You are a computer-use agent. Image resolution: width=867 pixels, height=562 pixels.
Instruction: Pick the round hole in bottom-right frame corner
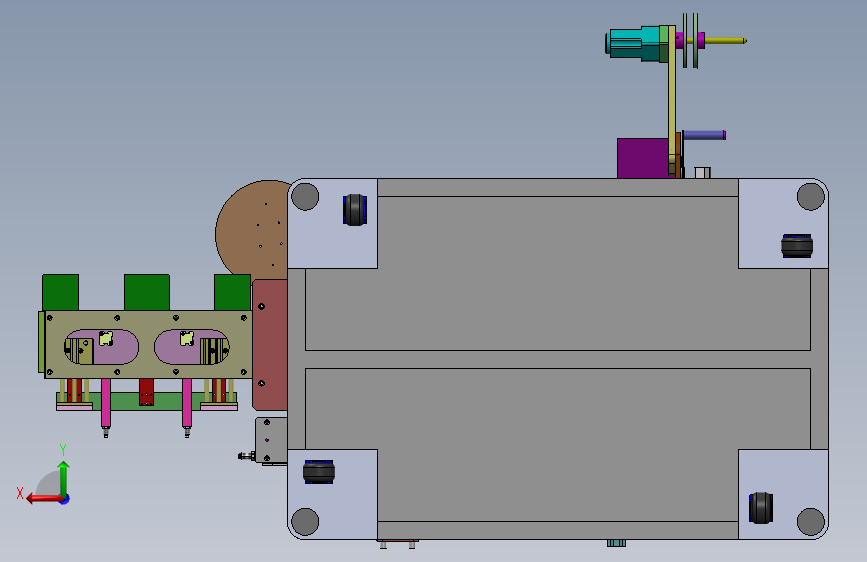811,522
